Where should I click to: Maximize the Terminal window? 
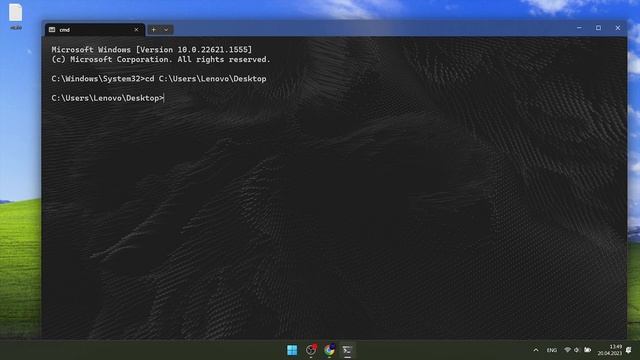pos(598,28)
